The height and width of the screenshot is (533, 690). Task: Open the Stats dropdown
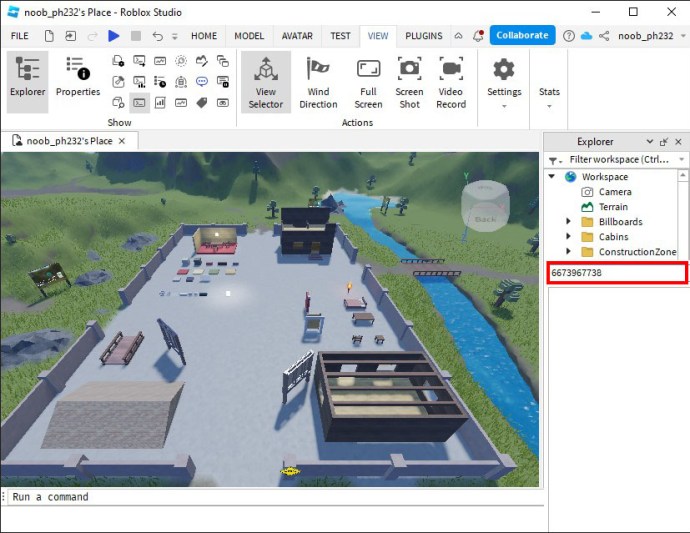(x=549, y=96)
